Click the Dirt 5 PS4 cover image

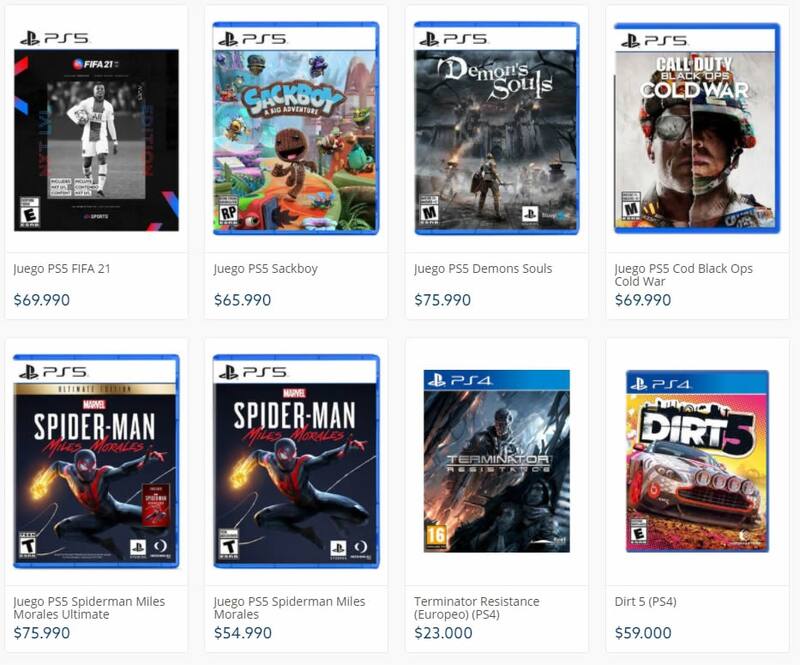coord(697,460)
